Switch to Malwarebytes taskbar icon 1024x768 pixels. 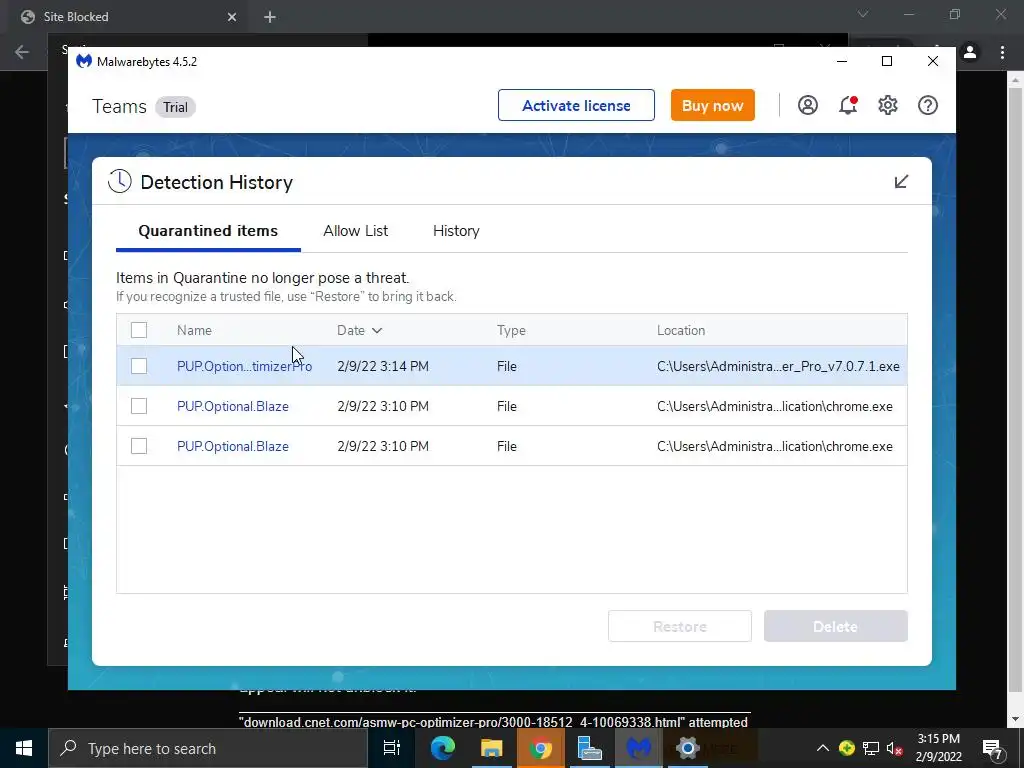click(x=638, y=748)
